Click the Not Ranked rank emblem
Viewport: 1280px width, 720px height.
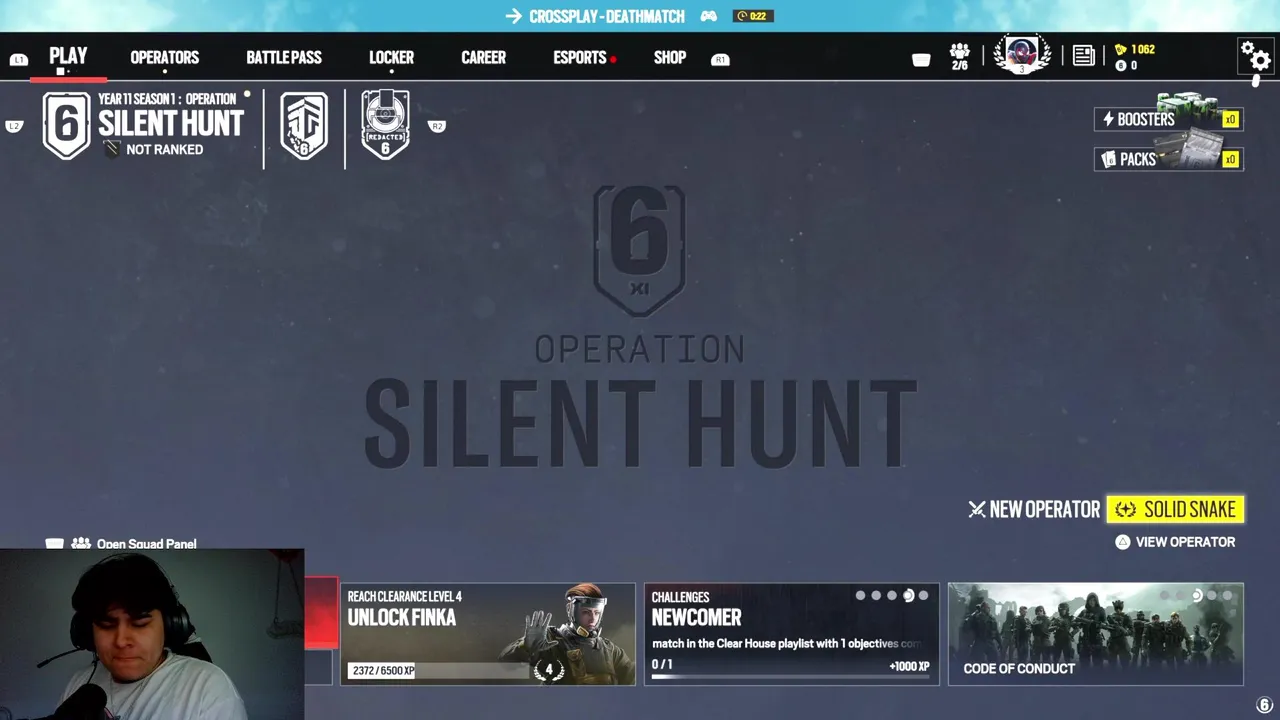tap(112, 149)
